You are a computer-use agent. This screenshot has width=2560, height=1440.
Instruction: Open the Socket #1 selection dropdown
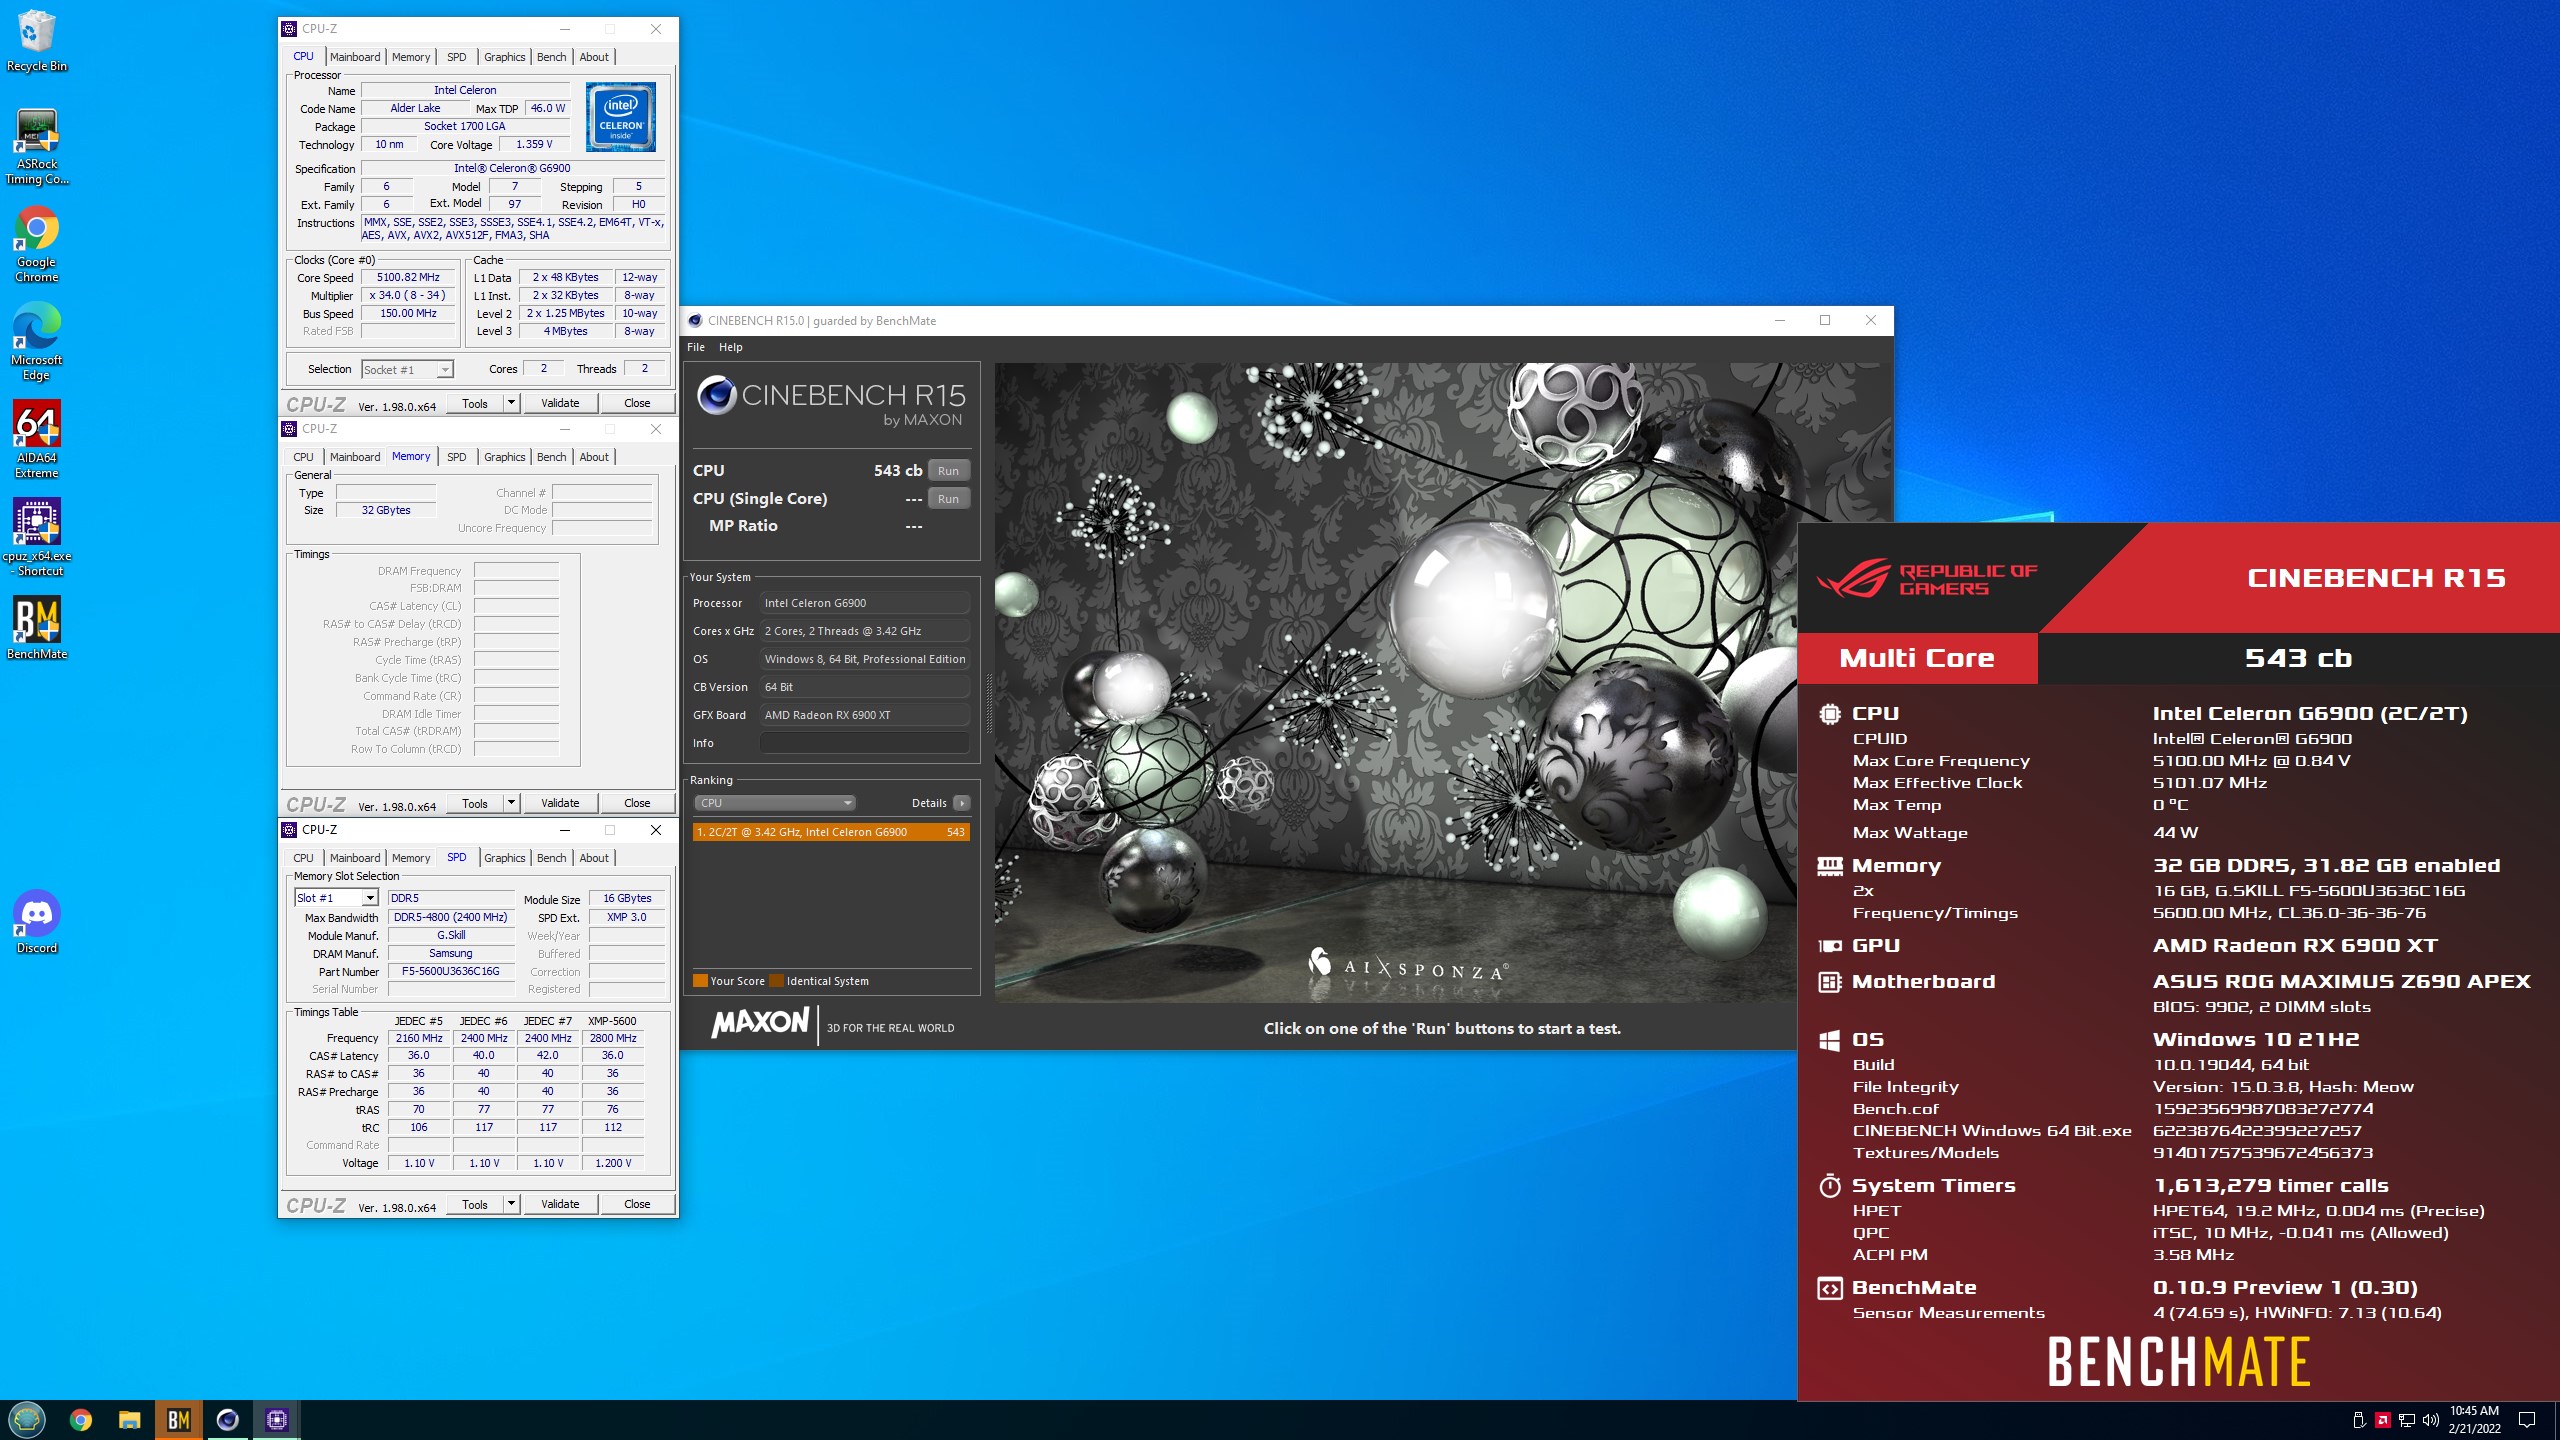click(407, 370)
